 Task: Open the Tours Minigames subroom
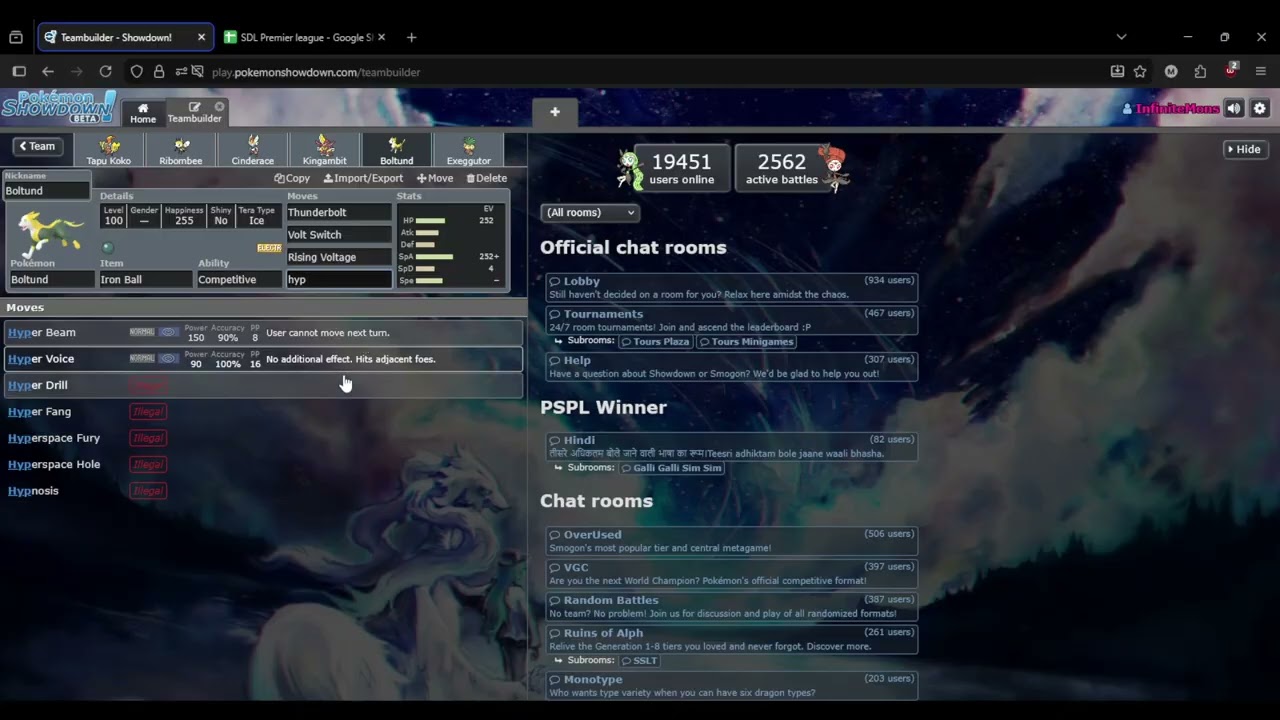pyautogui.click(x=746, y=342)
